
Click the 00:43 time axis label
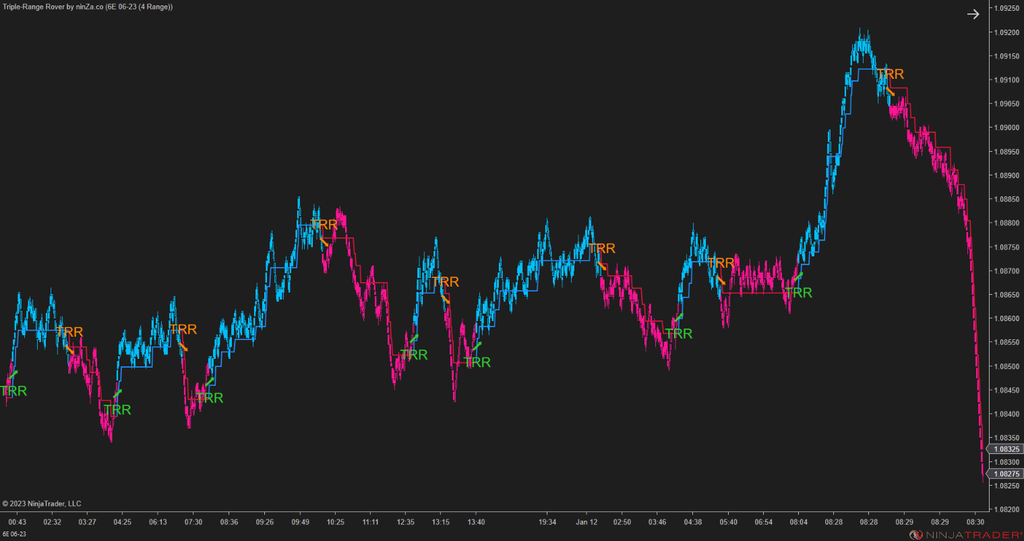click(x=17, y=521)
